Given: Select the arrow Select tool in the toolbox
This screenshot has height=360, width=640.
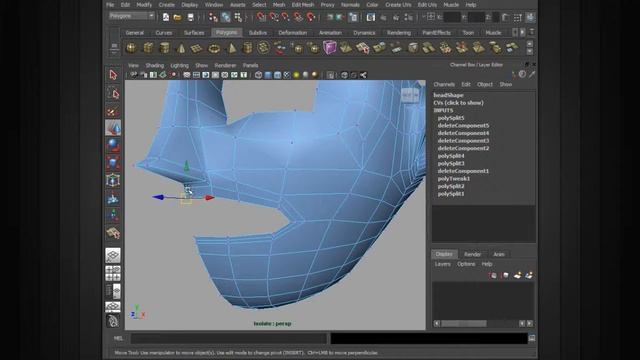Looking at the screenshot, I should coord(113,75).
